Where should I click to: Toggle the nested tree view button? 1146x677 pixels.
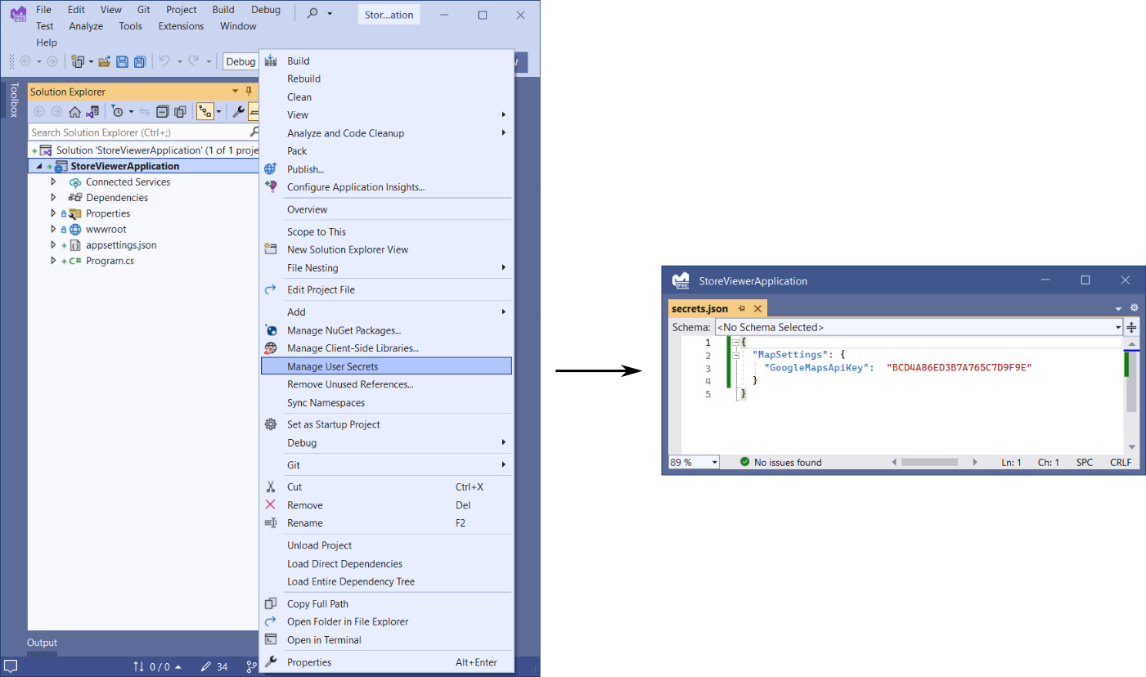205,112
